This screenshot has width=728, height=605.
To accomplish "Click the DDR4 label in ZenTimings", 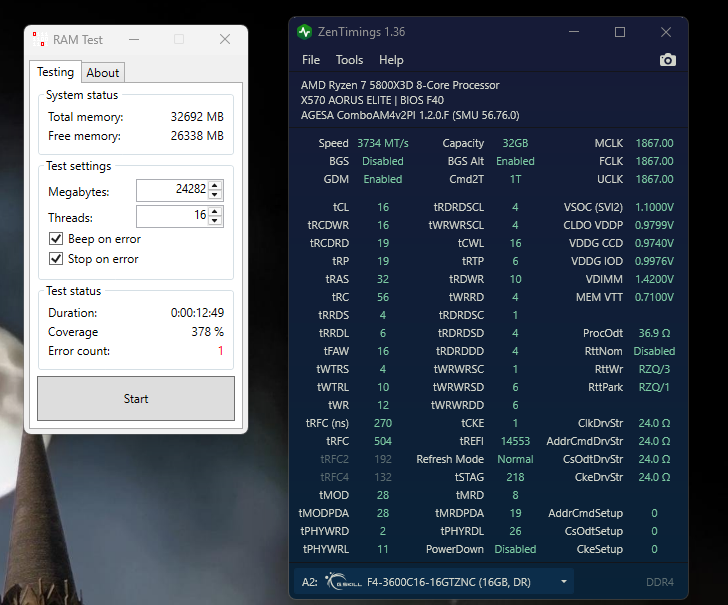I will [660, 582].
